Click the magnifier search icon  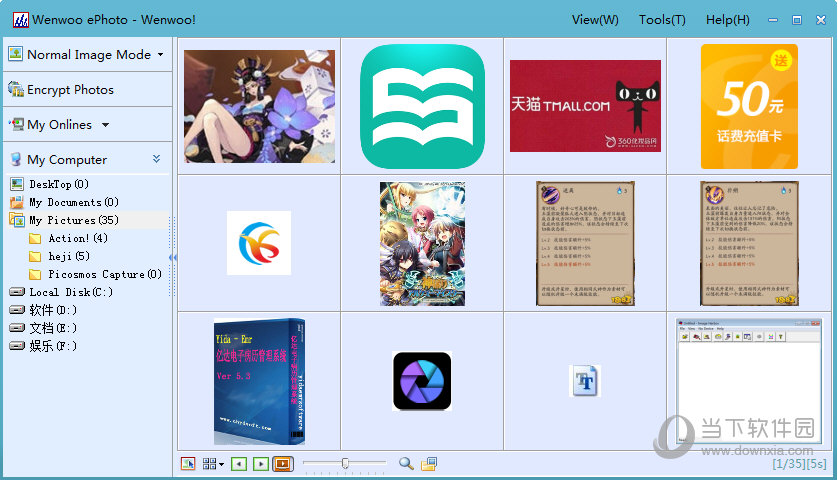pyautogui.click(x=406, y=463)
